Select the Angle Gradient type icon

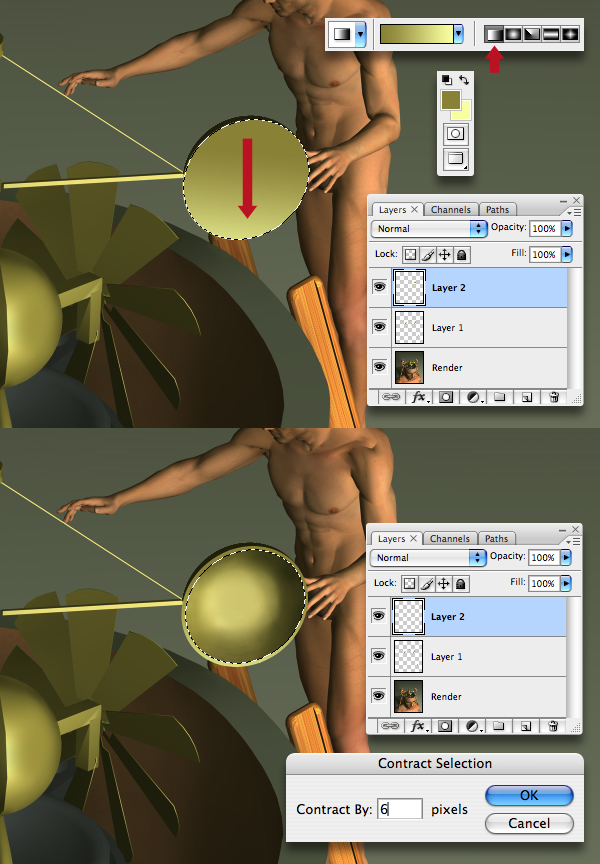(532, 34)
